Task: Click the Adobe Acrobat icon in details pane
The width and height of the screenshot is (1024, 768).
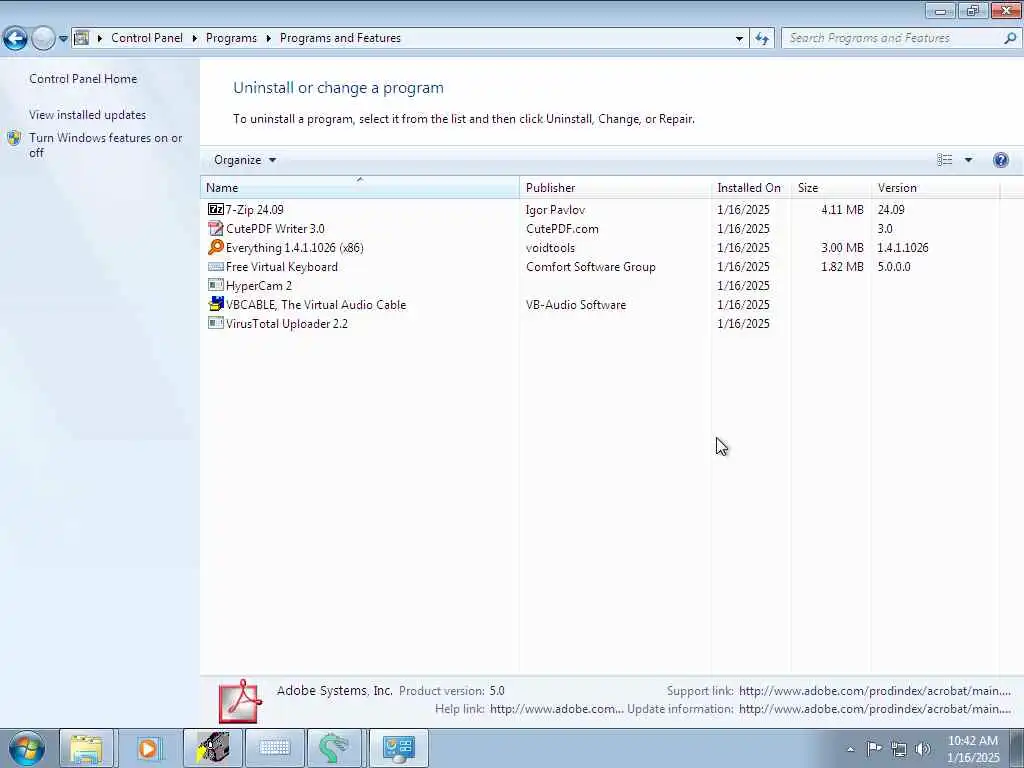Action: 240,701
